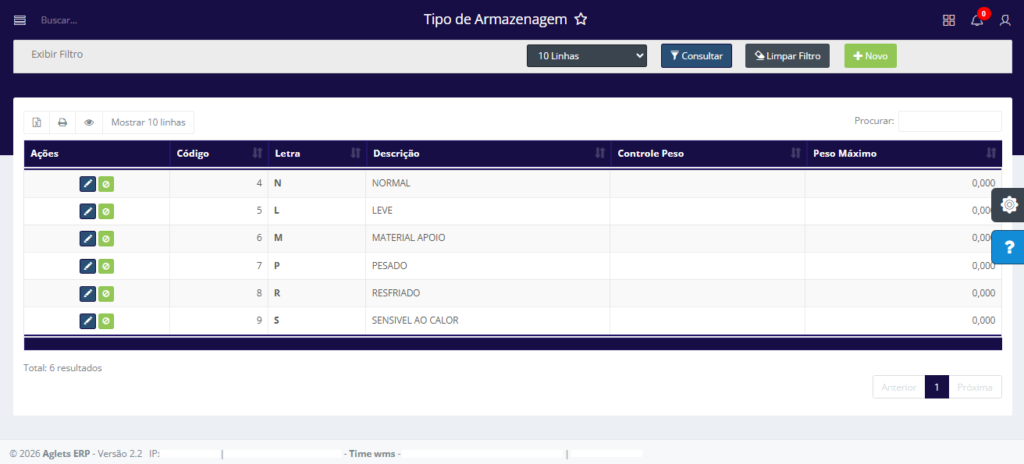The height and width of the screenshot is (464, 1024).
Task: Open the user profile icon
Action: click(1005, 20)
